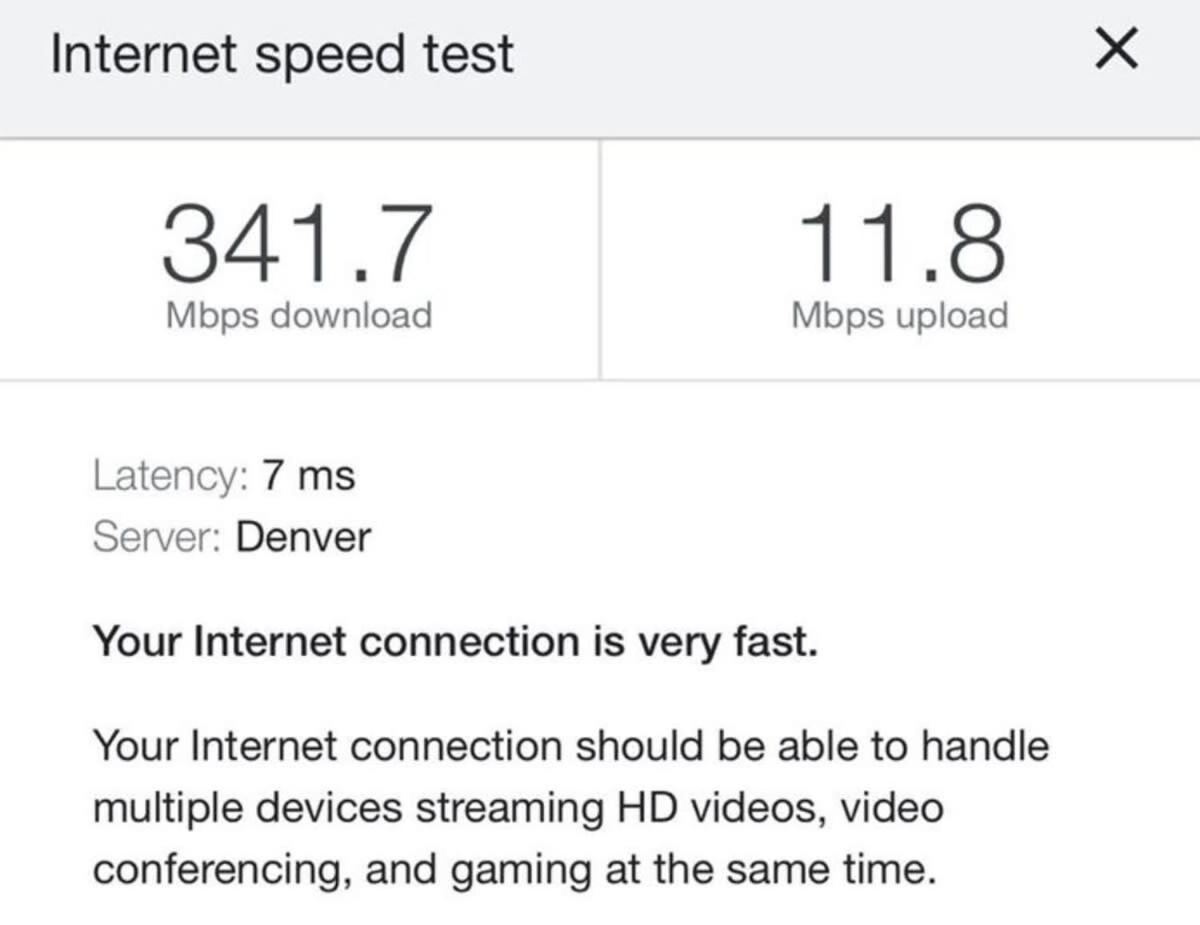Click the word 'download' under 341.7
The image size is (1200, 925).
[351, 315]
